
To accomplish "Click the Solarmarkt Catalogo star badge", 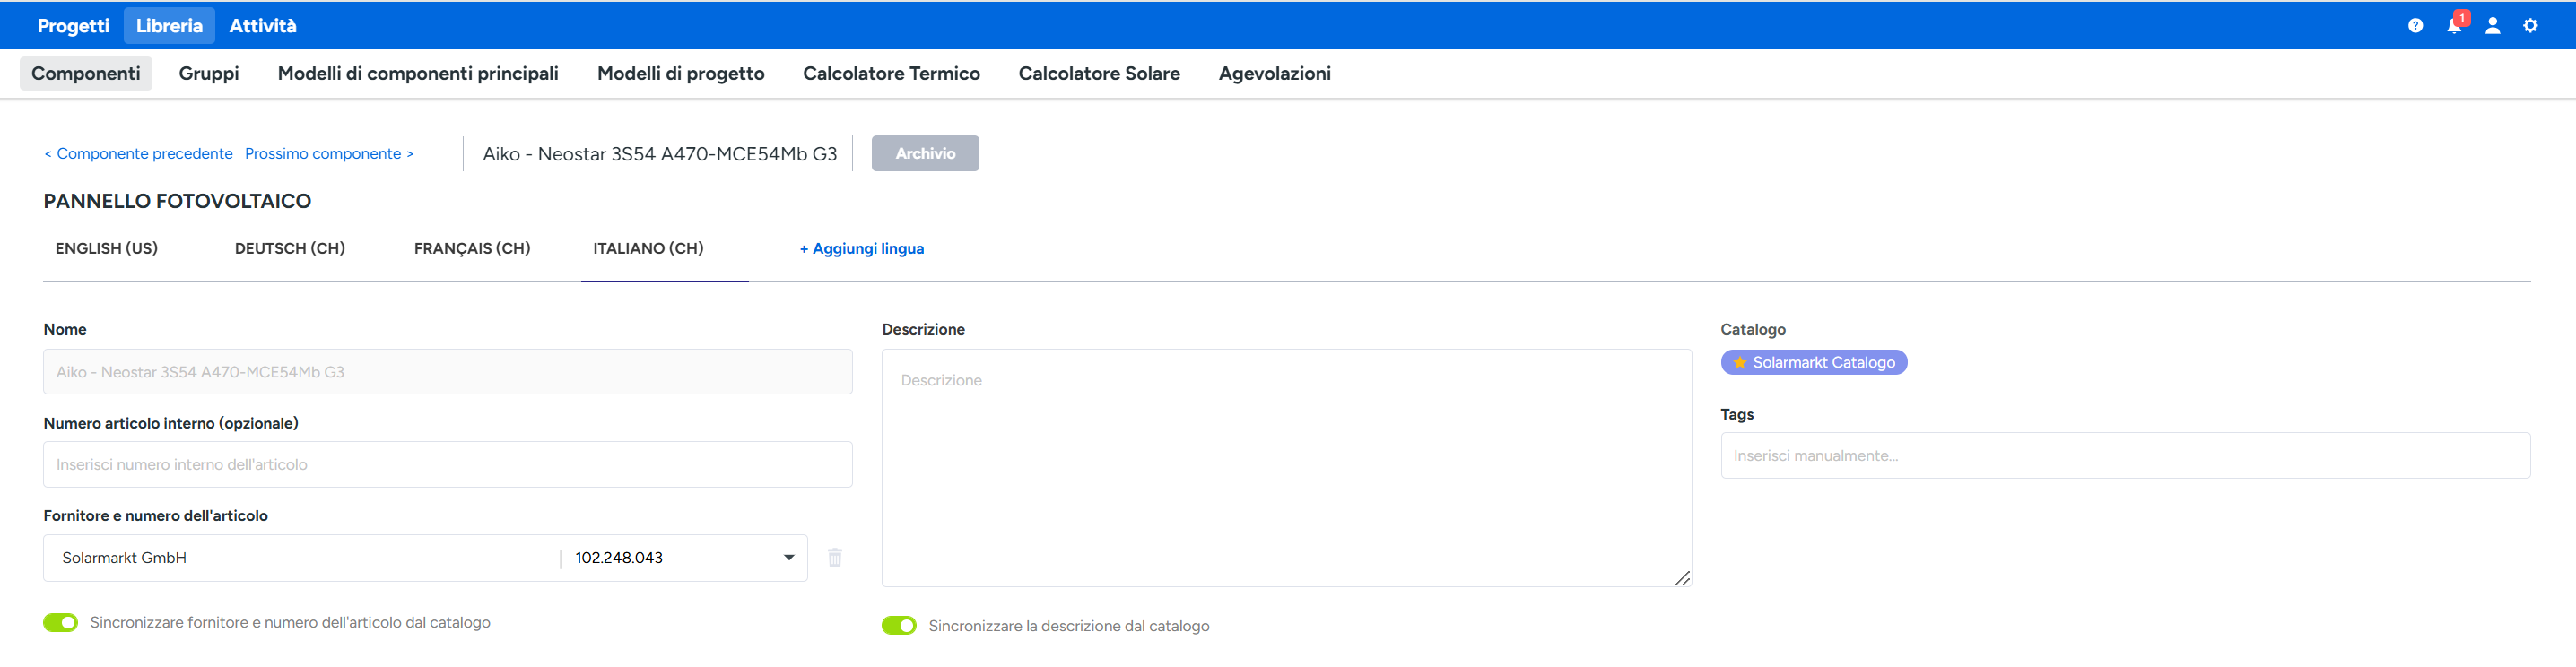I will point(1813,363).
